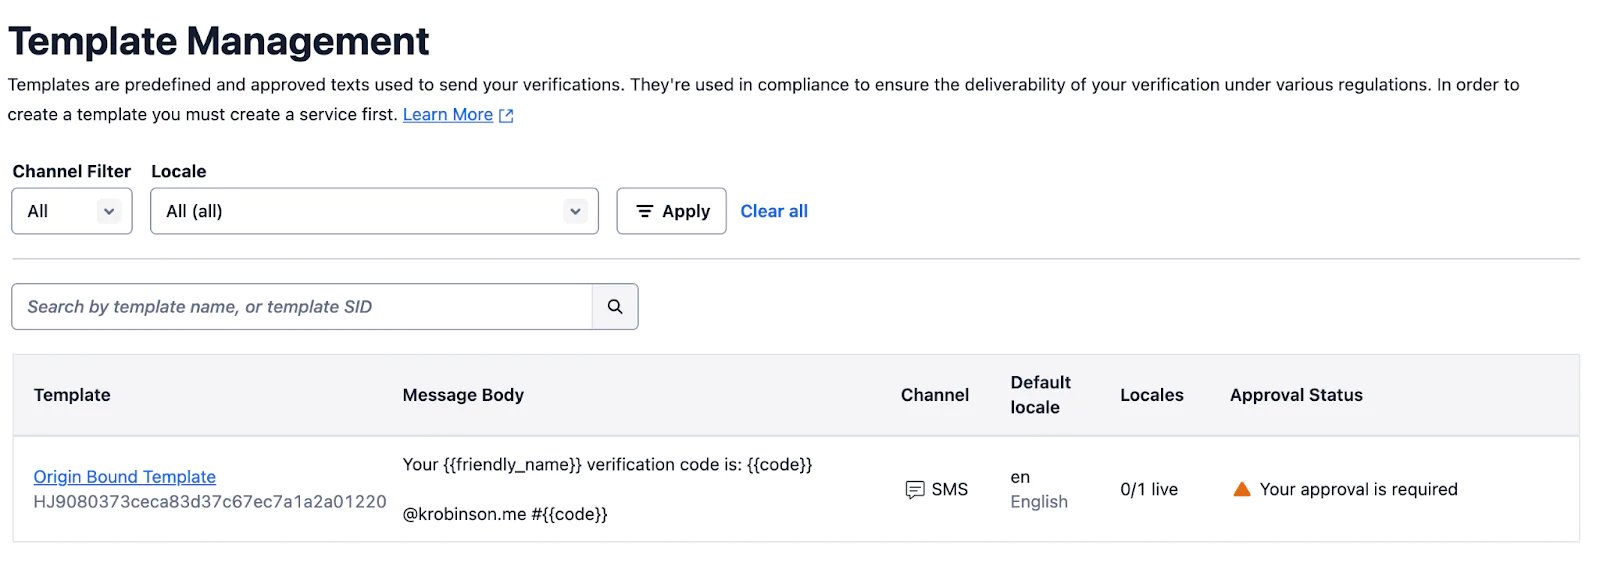Open the Channel Filter dropdown
This screenshot has width=1600, height=577.
tap(72, 211)
